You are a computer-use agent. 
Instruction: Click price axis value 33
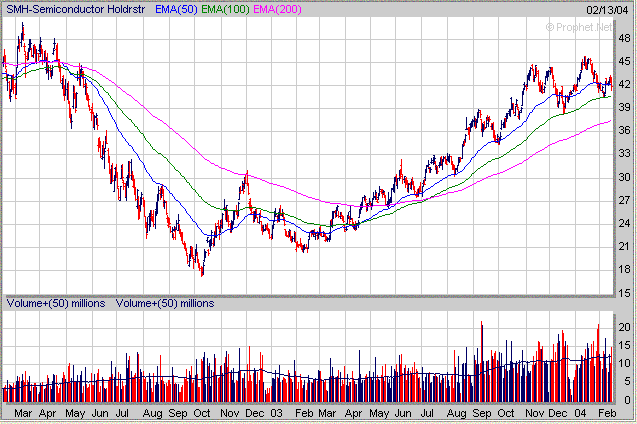624,154
